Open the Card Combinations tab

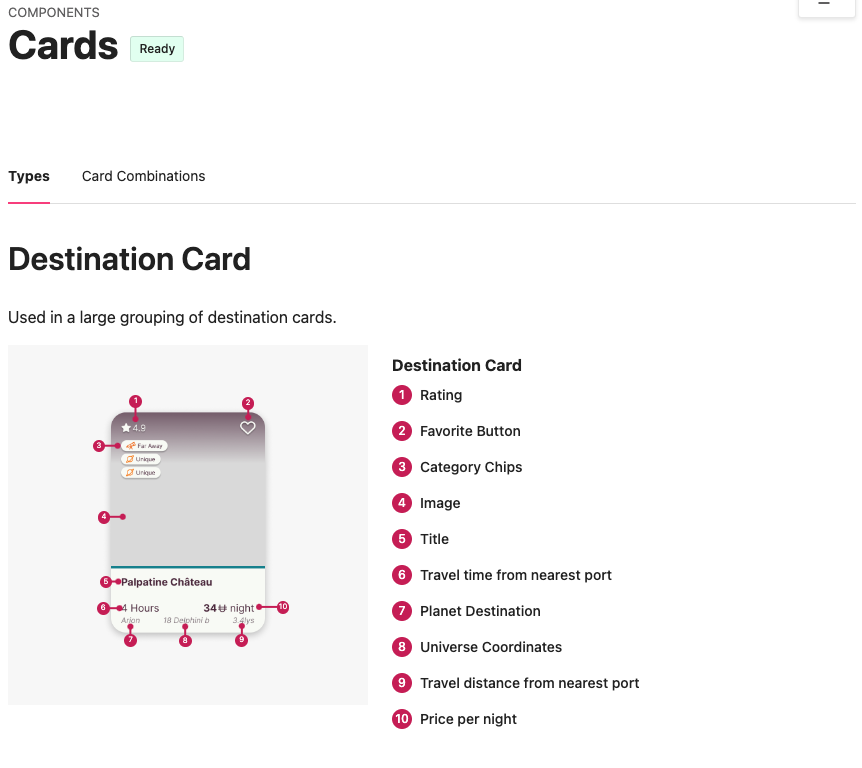[143, 176]
